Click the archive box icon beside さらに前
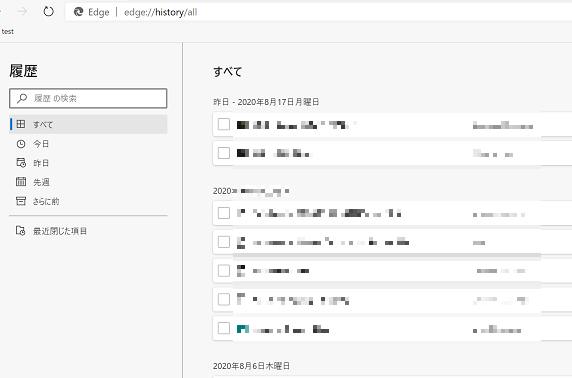 click(21, 201)
